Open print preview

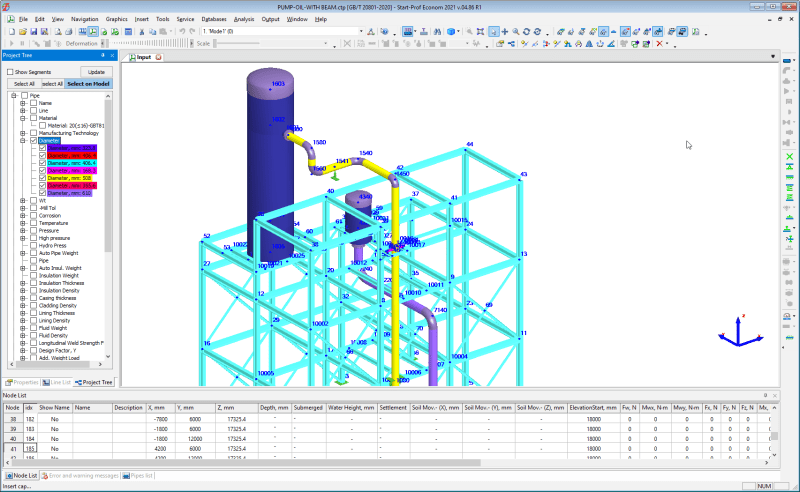(58, 32)
